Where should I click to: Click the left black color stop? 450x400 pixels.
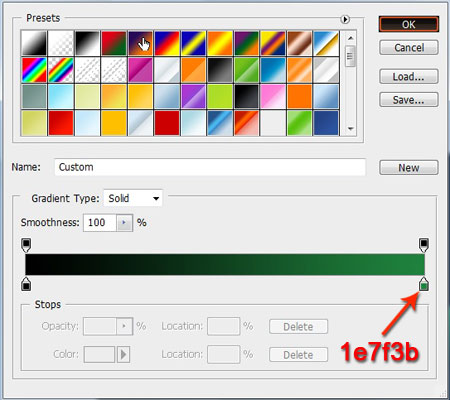(26, 284)
